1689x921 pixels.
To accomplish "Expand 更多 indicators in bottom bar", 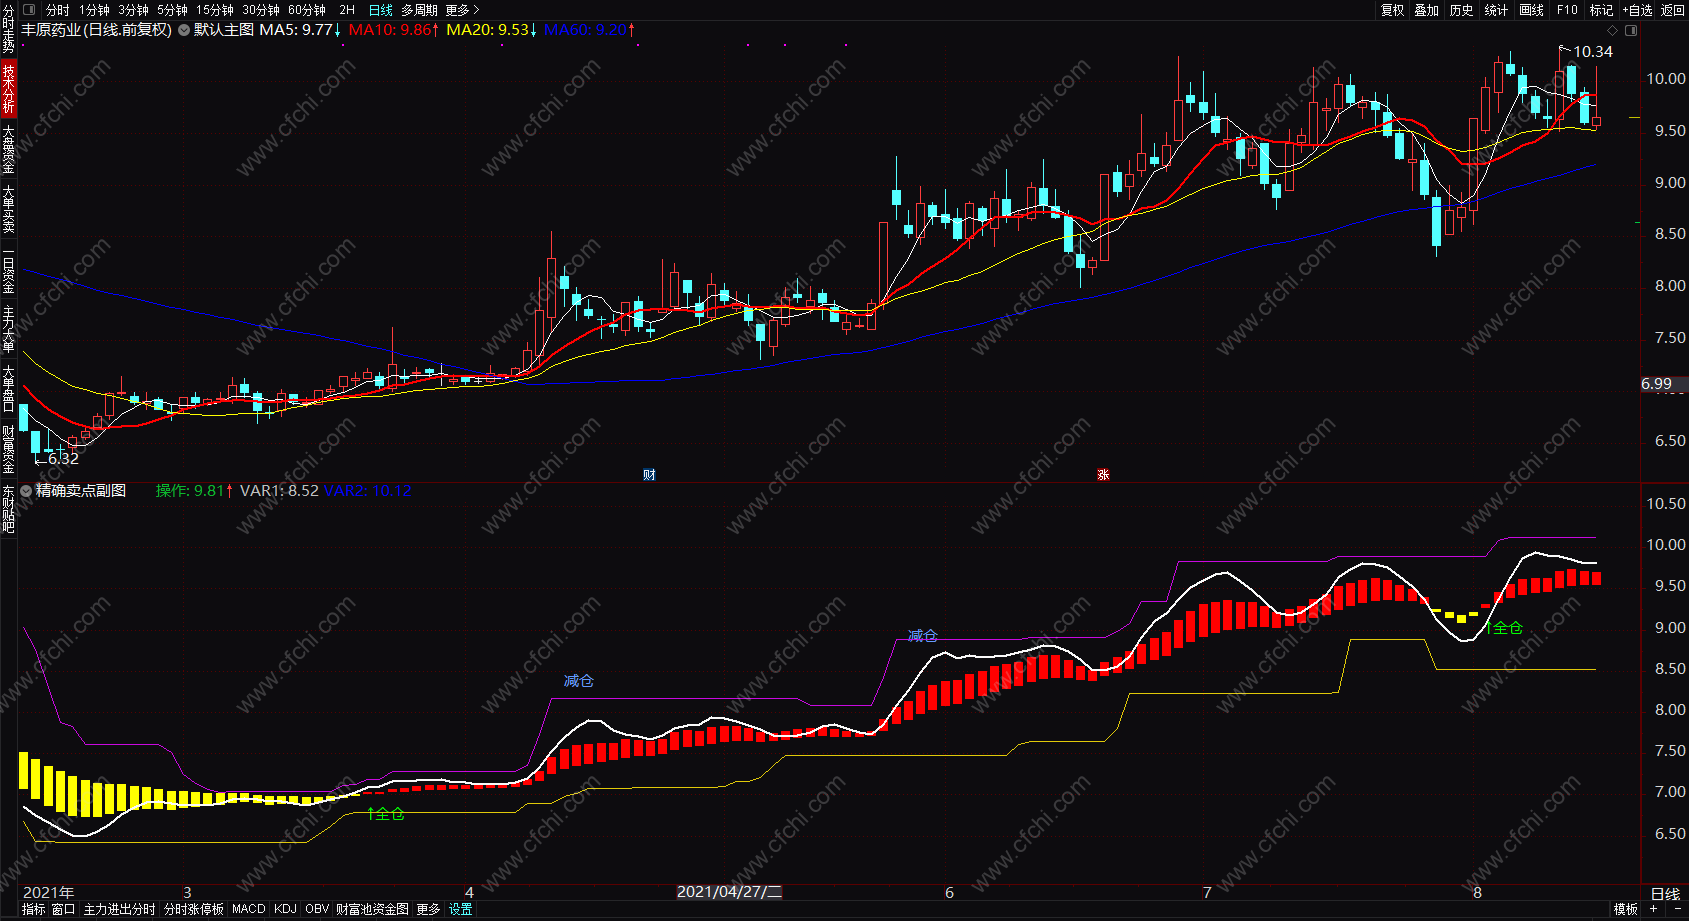I will pos(428,909).
